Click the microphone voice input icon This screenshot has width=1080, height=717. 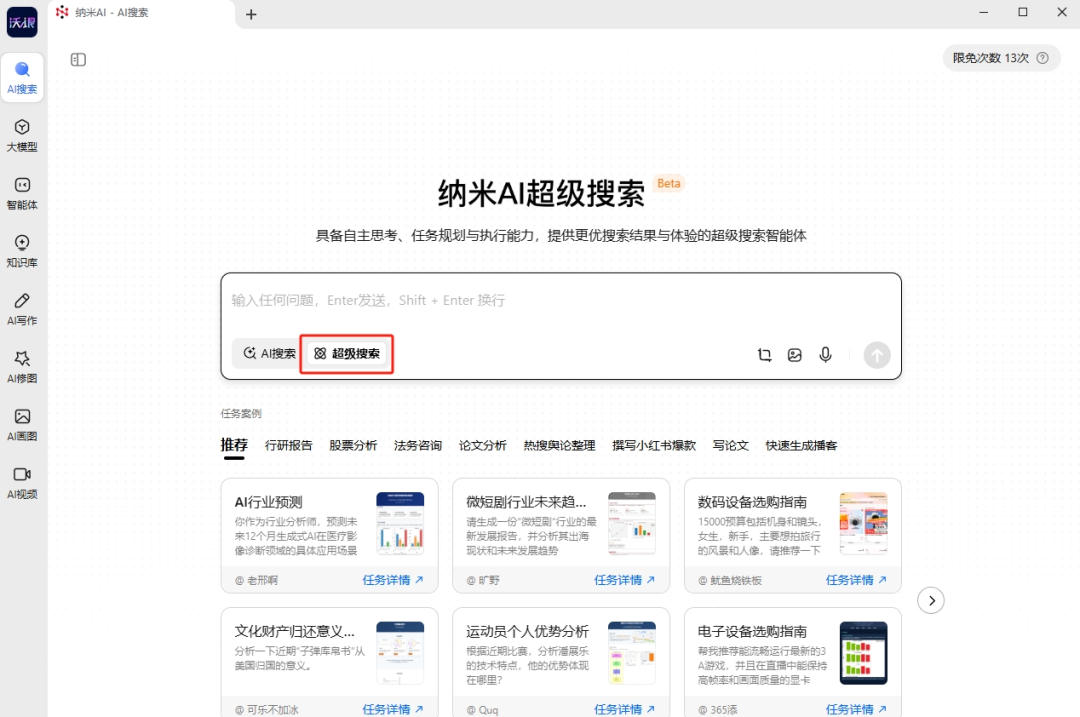click(825, 355)
